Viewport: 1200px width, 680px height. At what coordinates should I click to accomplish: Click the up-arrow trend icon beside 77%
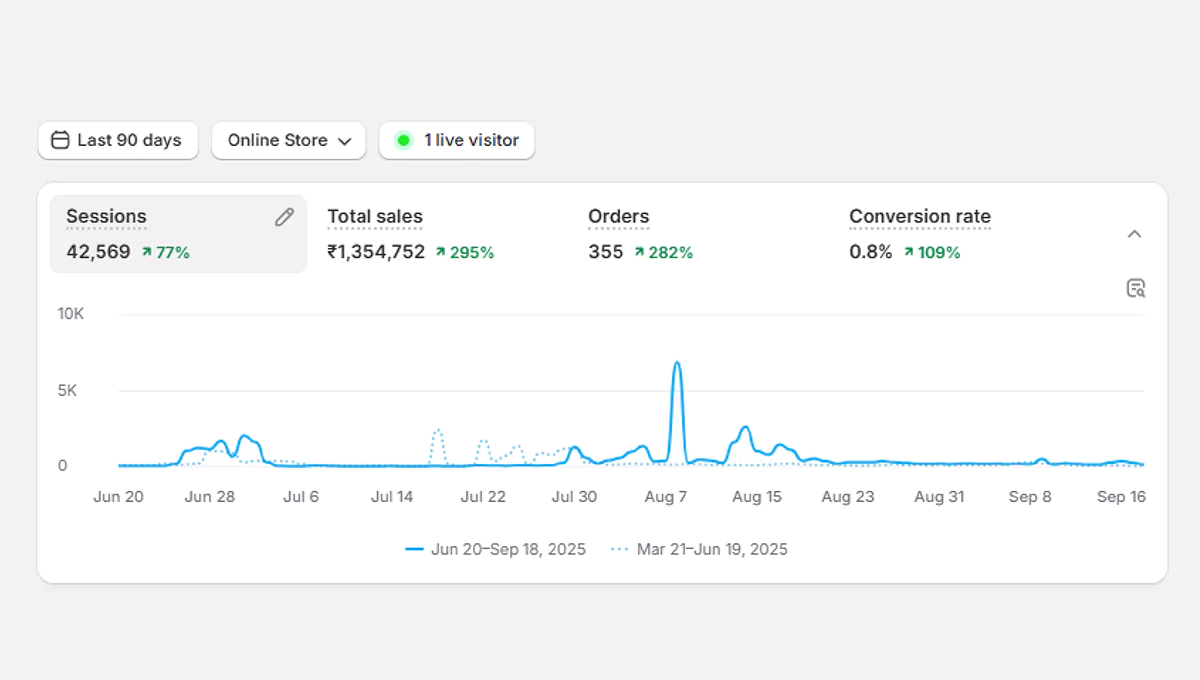147,253
